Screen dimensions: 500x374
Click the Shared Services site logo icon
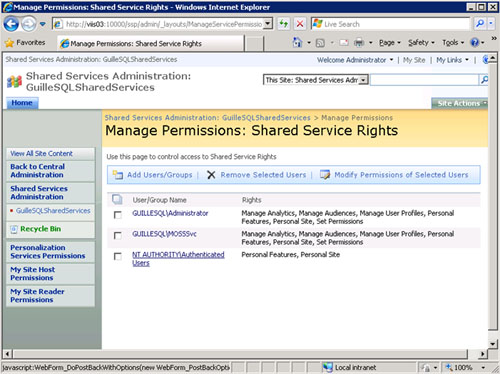pos(14,81)
